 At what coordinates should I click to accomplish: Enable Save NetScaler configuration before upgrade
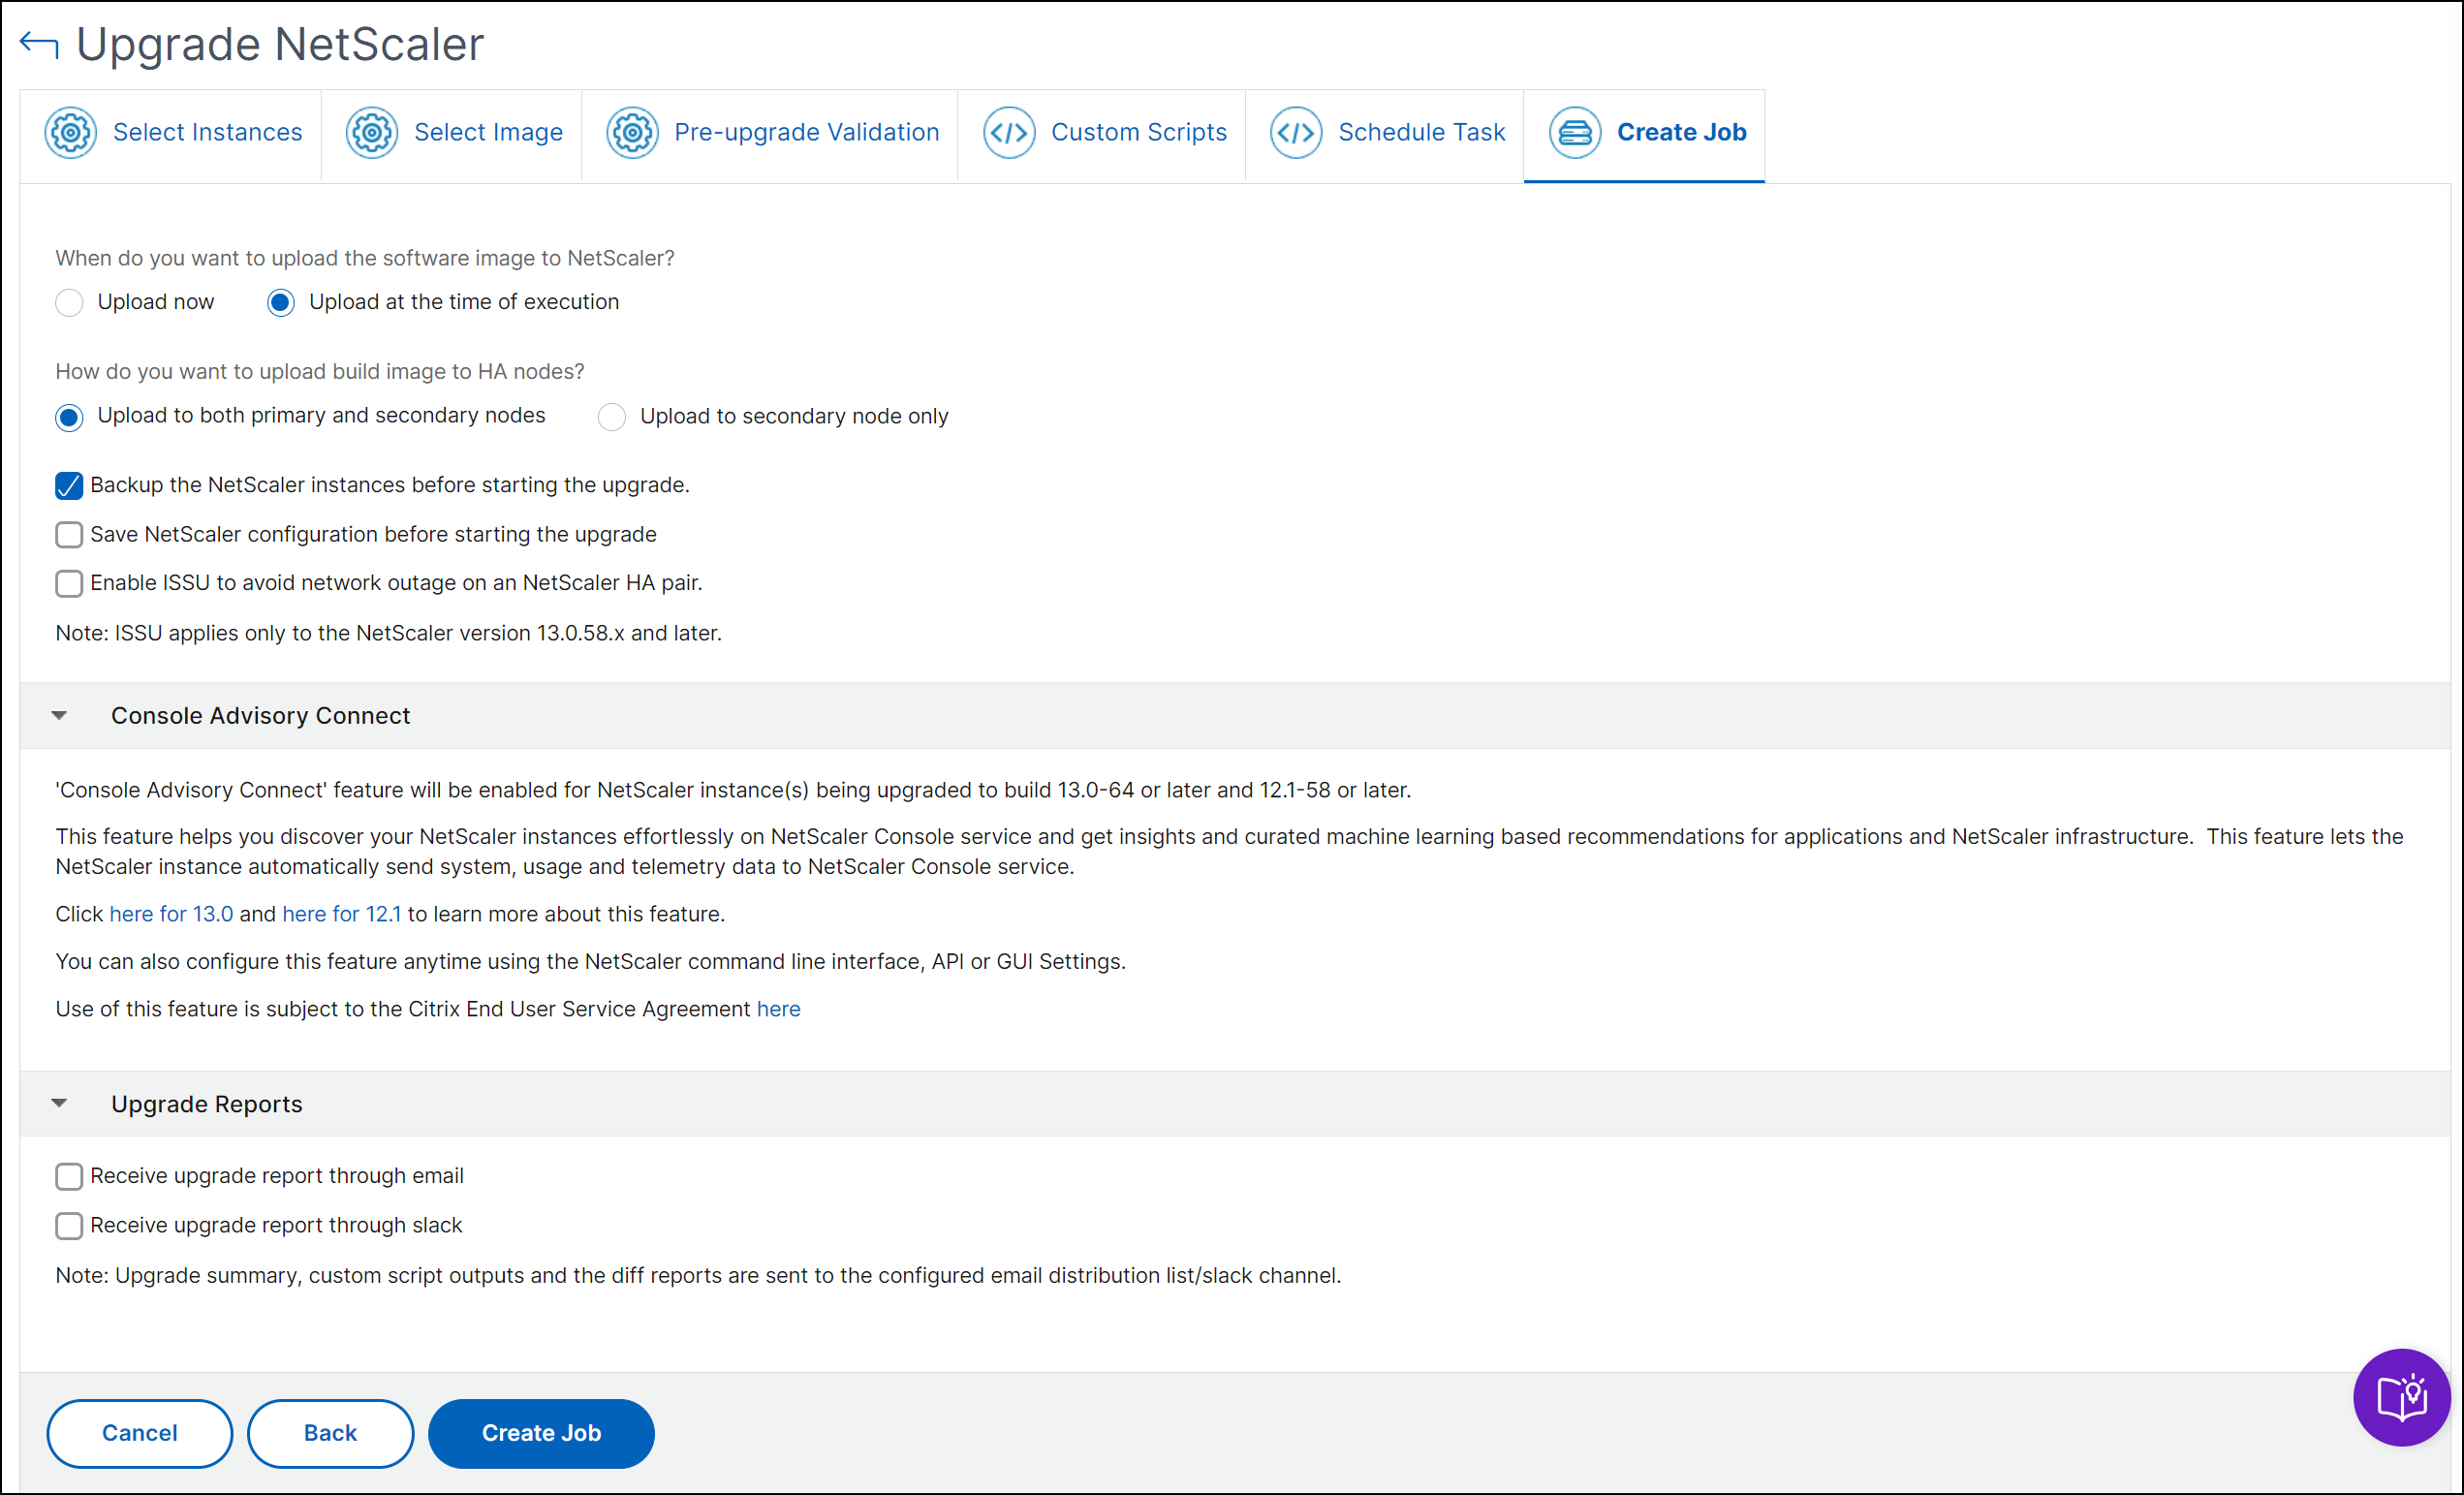point(69,535)
